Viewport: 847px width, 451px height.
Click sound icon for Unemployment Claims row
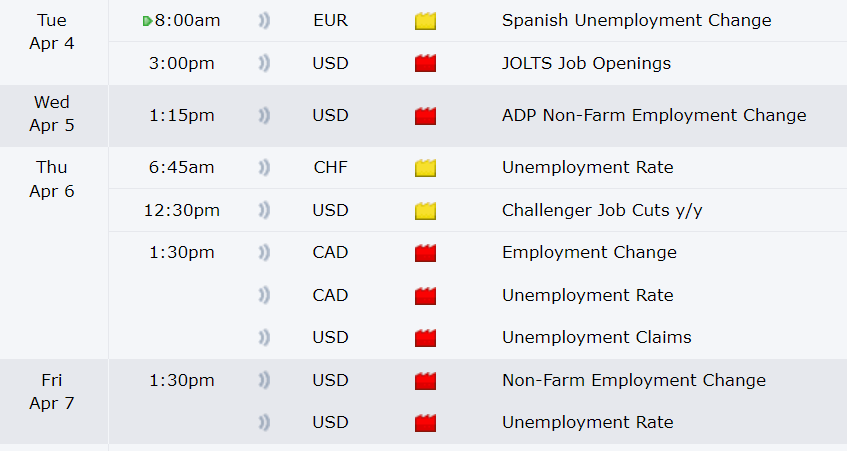point(264,338)
